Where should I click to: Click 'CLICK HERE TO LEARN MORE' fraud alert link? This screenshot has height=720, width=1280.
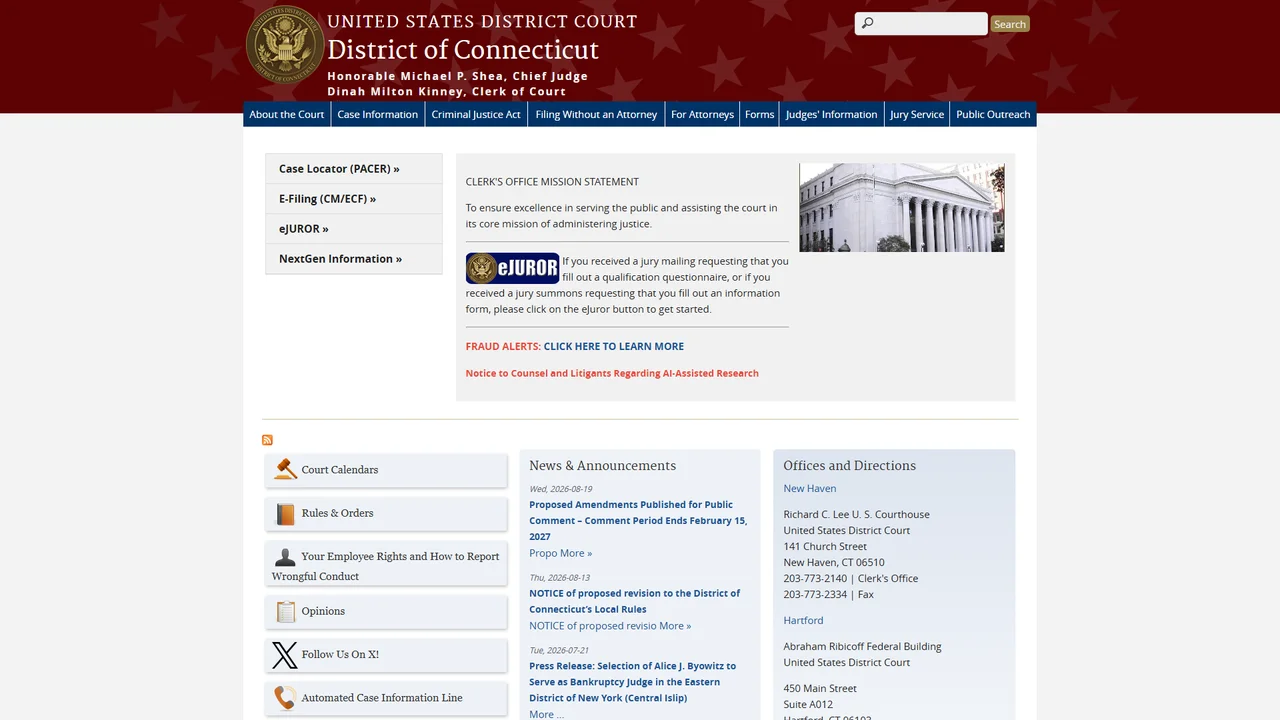(x=614, y=346)
